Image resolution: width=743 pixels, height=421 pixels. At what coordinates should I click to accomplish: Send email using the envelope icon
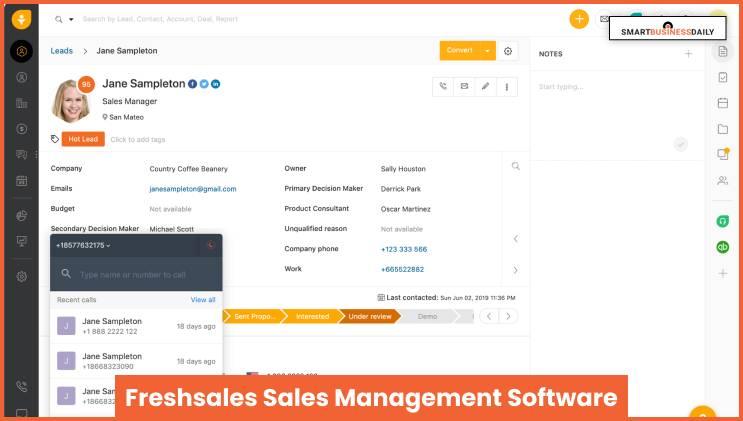pyautogui.click(x=464, y=86)
